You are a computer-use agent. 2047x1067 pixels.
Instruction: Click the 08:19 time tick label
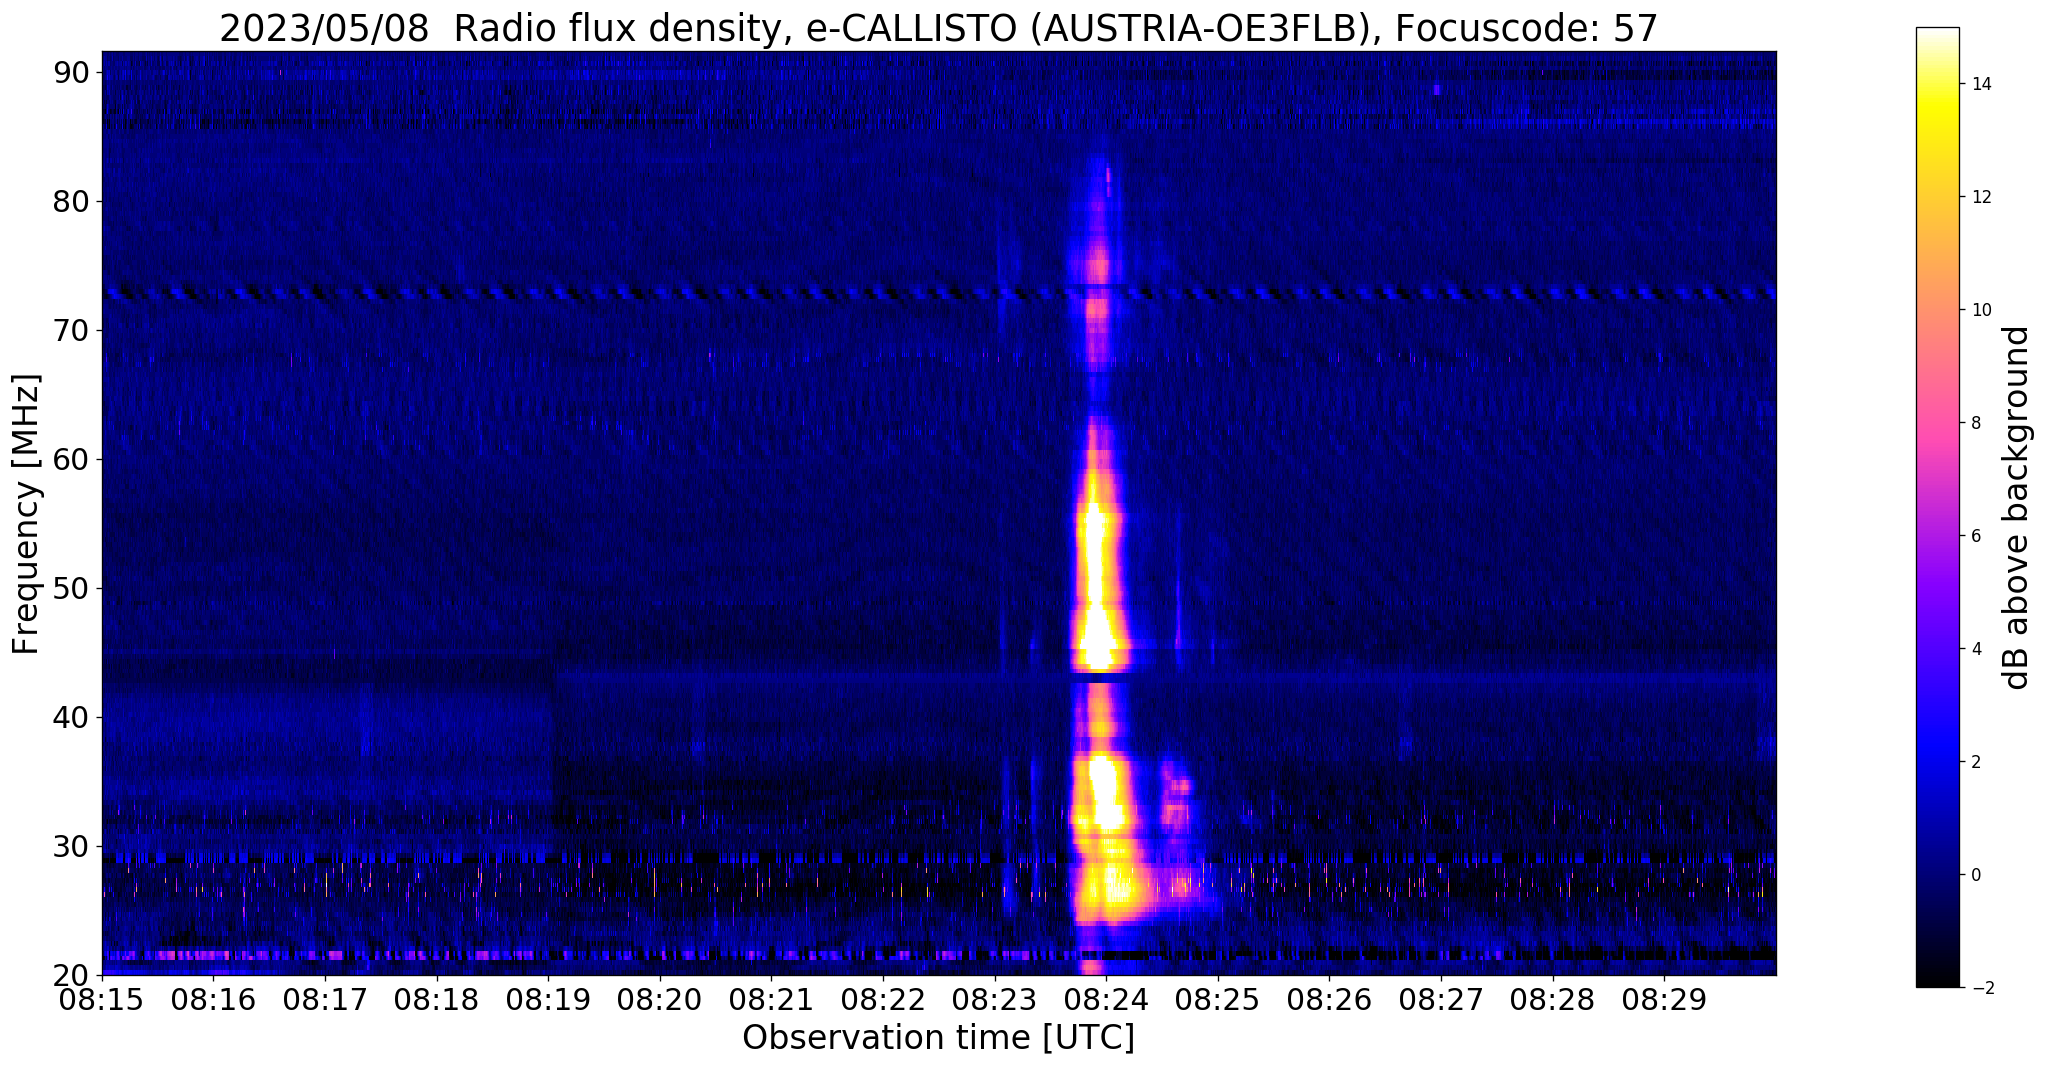tap(548, 1000)
